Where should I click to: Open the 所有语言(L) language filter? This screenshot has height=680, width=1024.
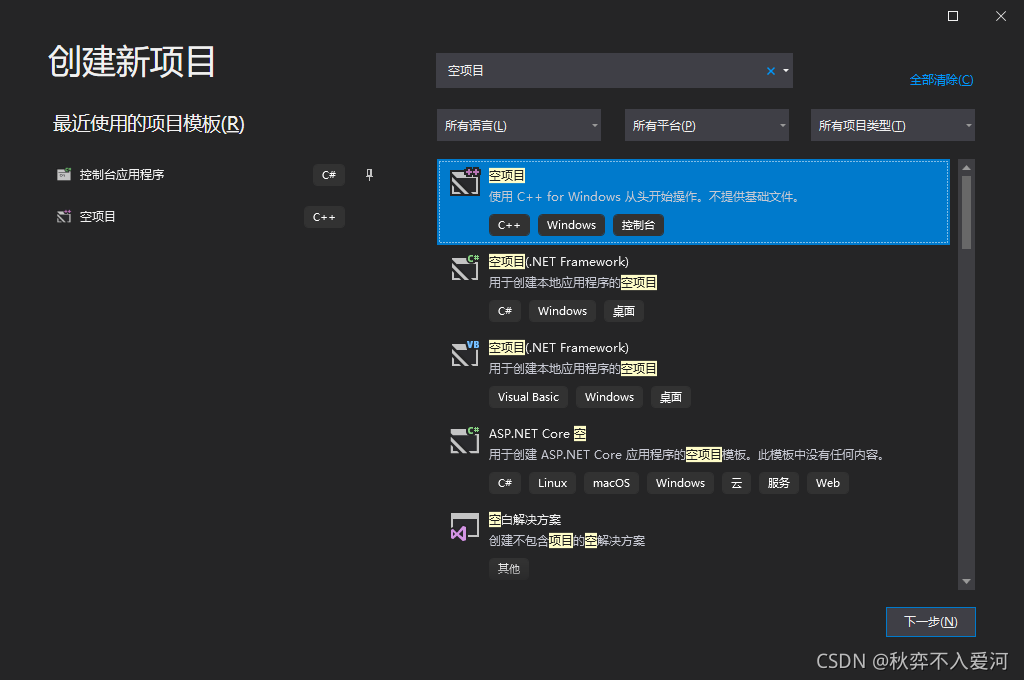point(519,125)
